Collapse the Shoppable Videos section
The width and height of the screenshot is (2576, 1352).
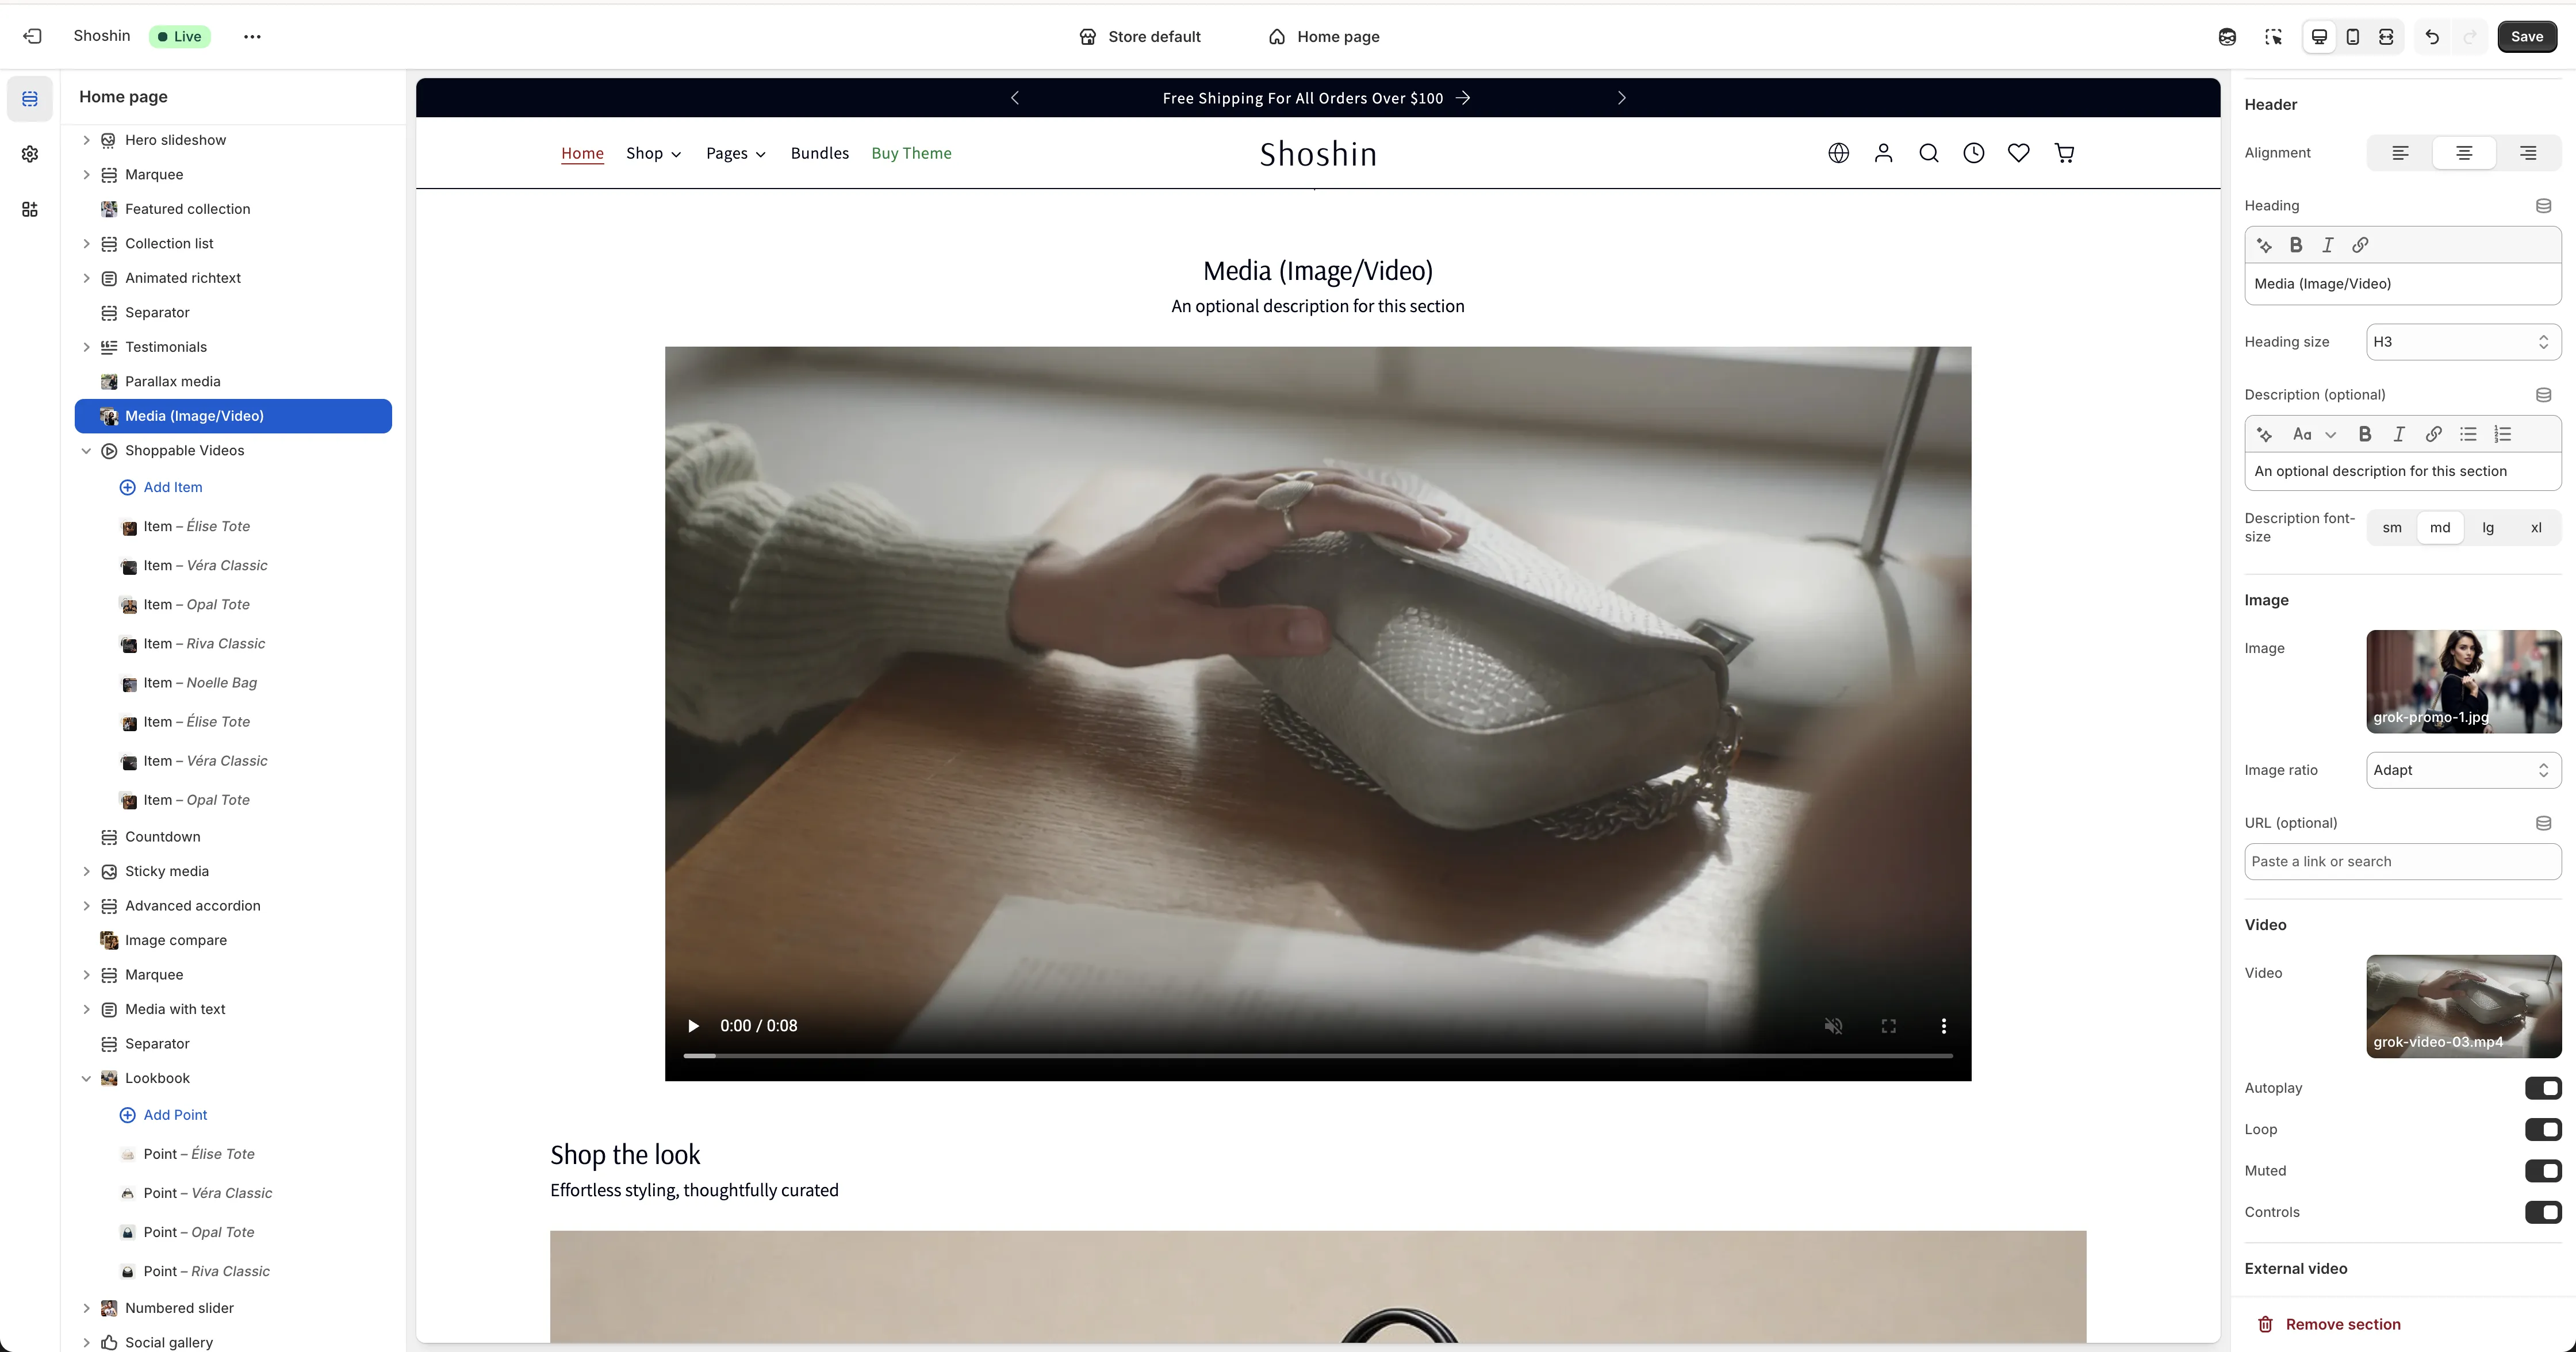pos(86,451)
